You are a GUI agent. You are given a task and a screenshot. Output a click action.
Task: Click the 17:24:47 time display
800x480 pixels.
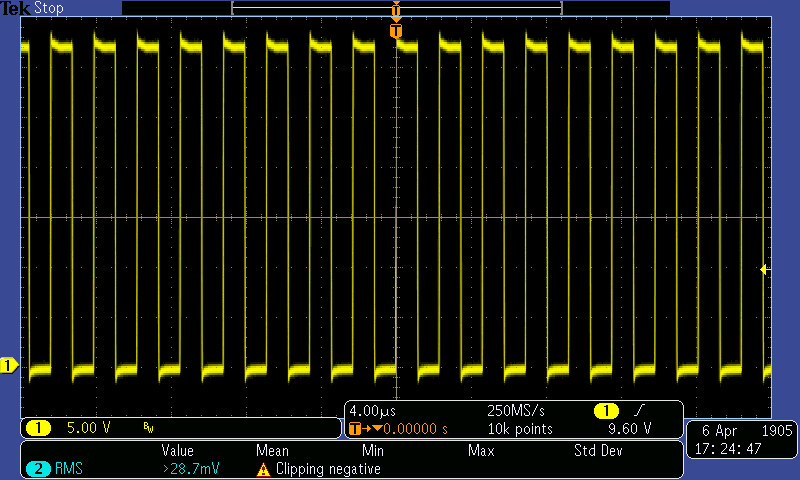click(728, 449)
